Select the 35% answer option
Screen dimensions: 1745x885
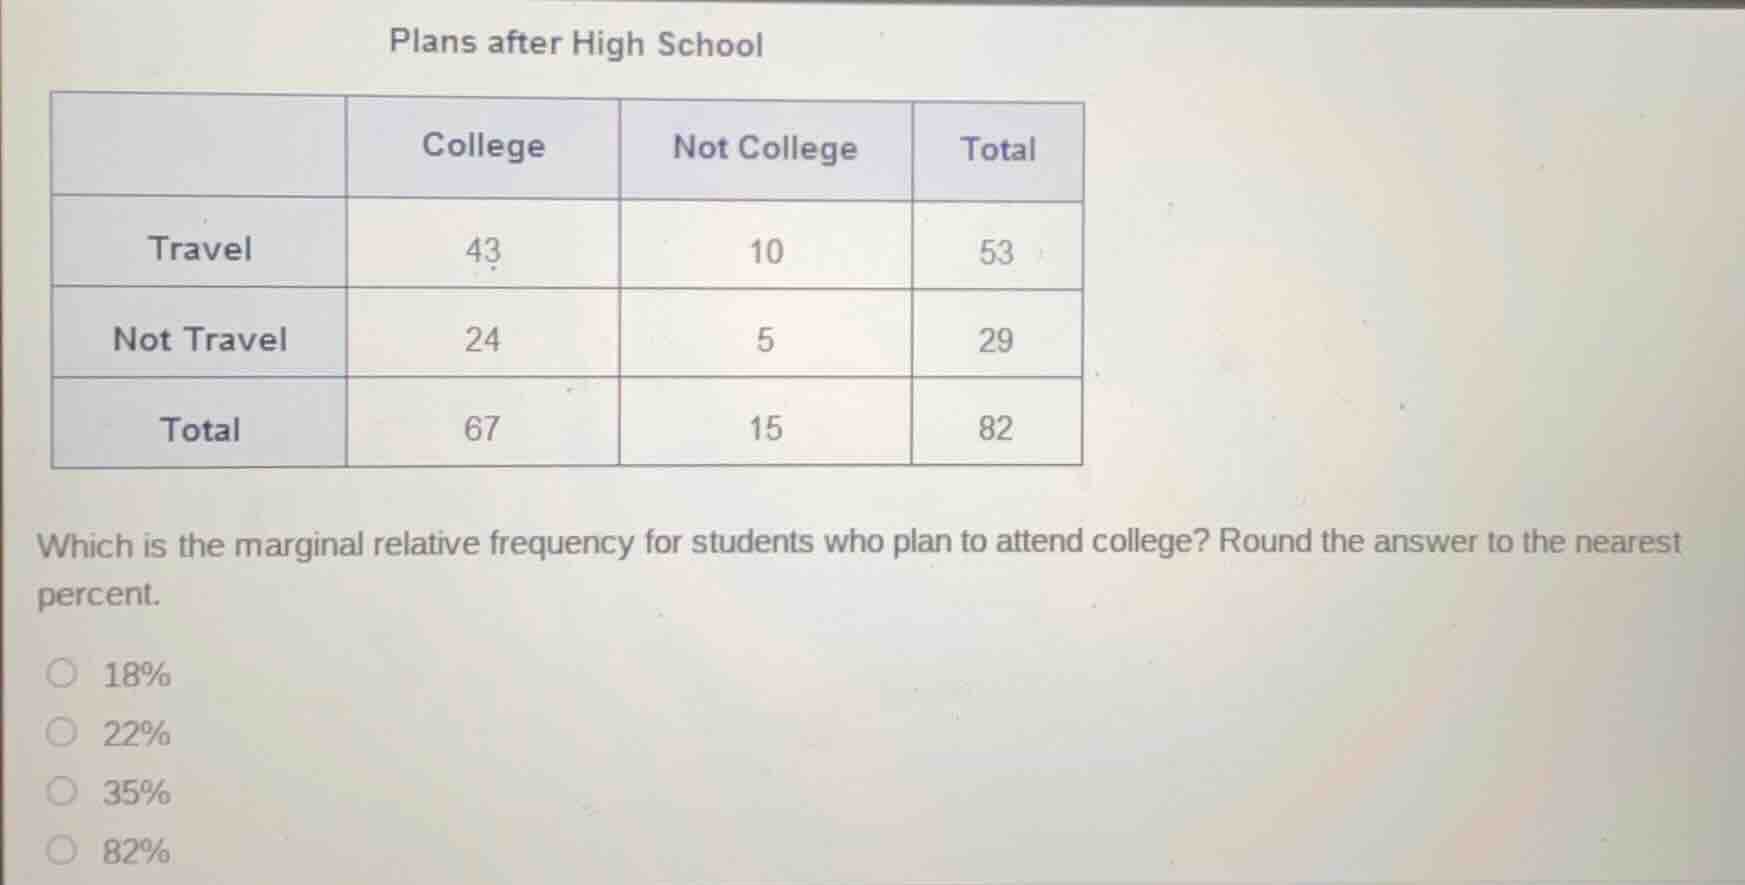(x=63, y=790)
